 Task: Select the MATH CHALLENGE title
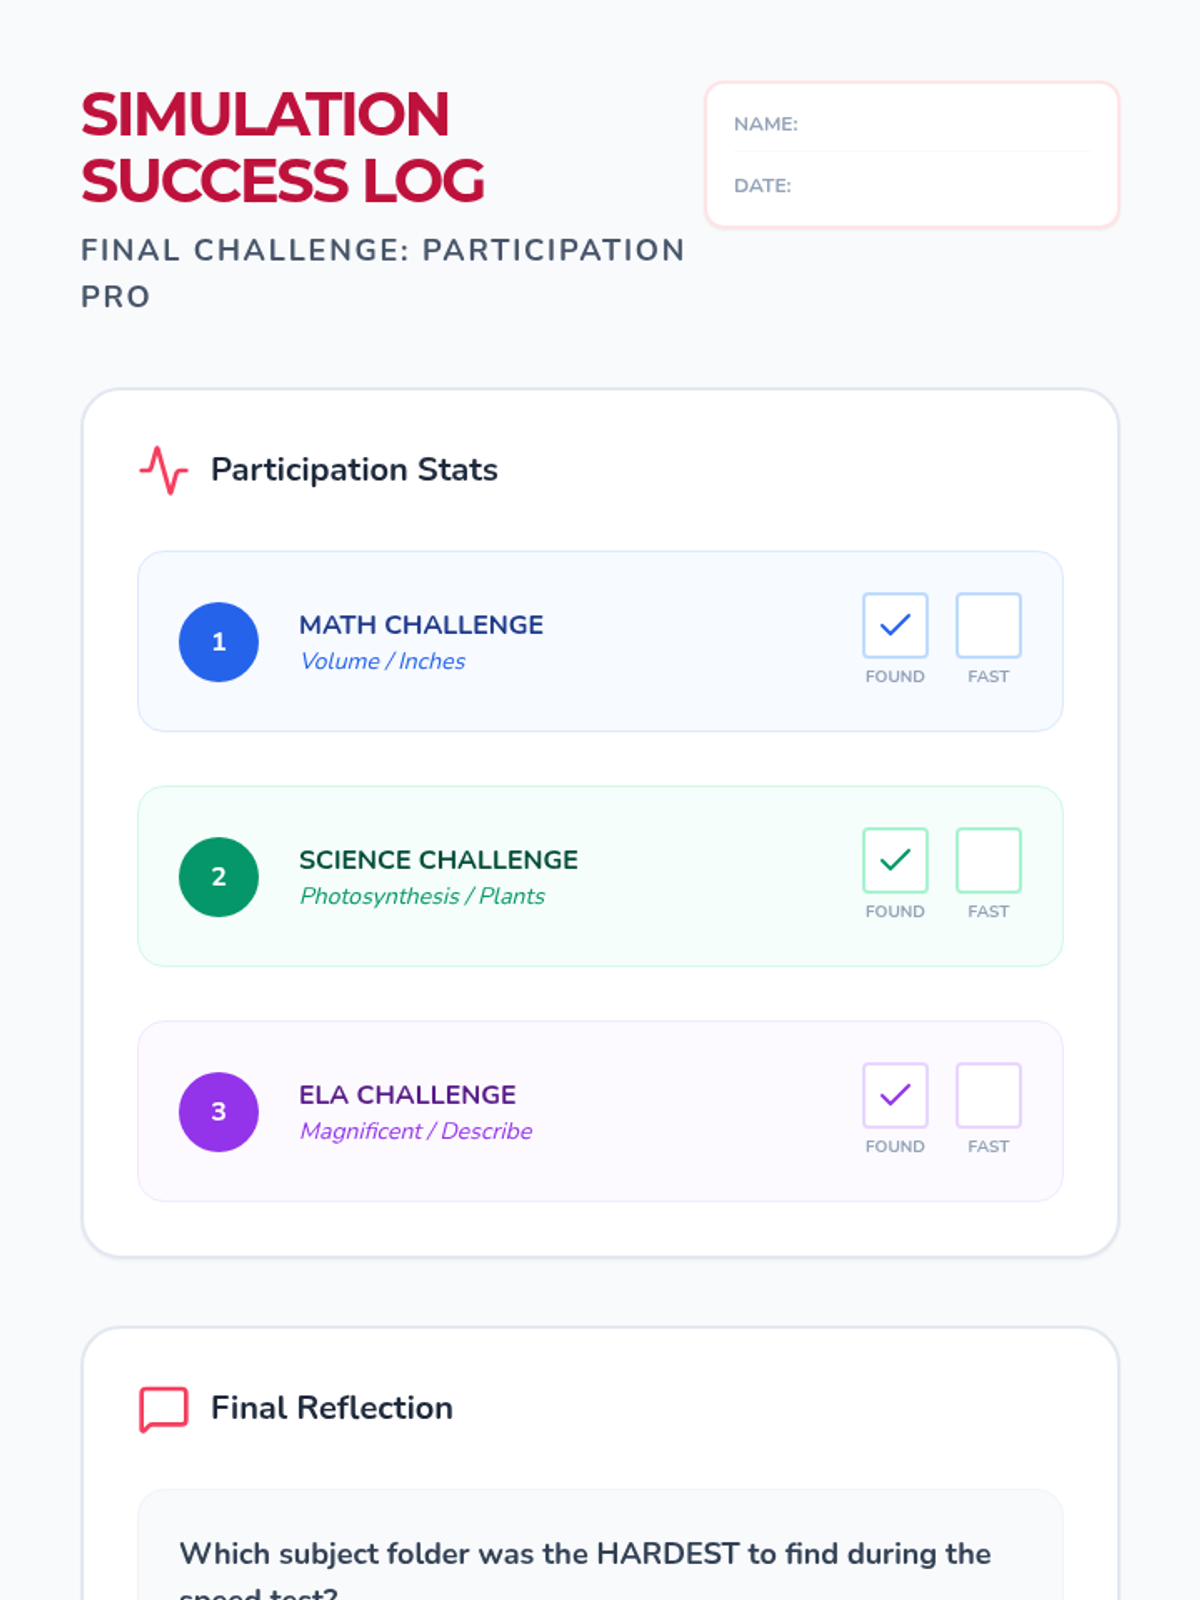(421, 625)
